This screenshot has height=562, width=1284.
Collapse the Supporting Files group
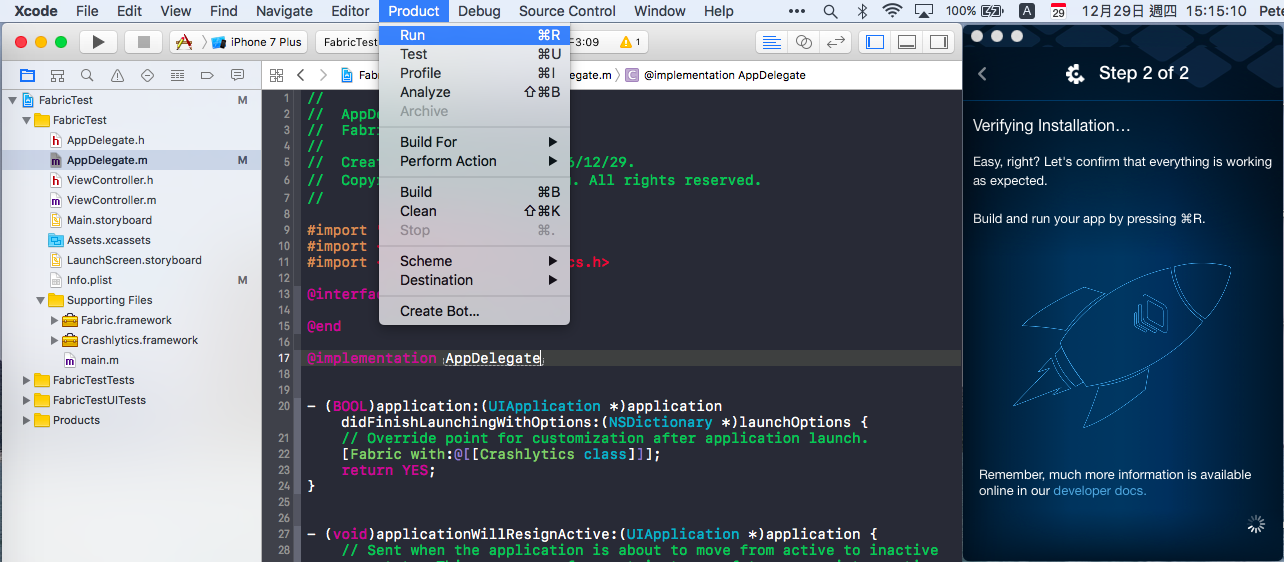[x=41, y=300]
